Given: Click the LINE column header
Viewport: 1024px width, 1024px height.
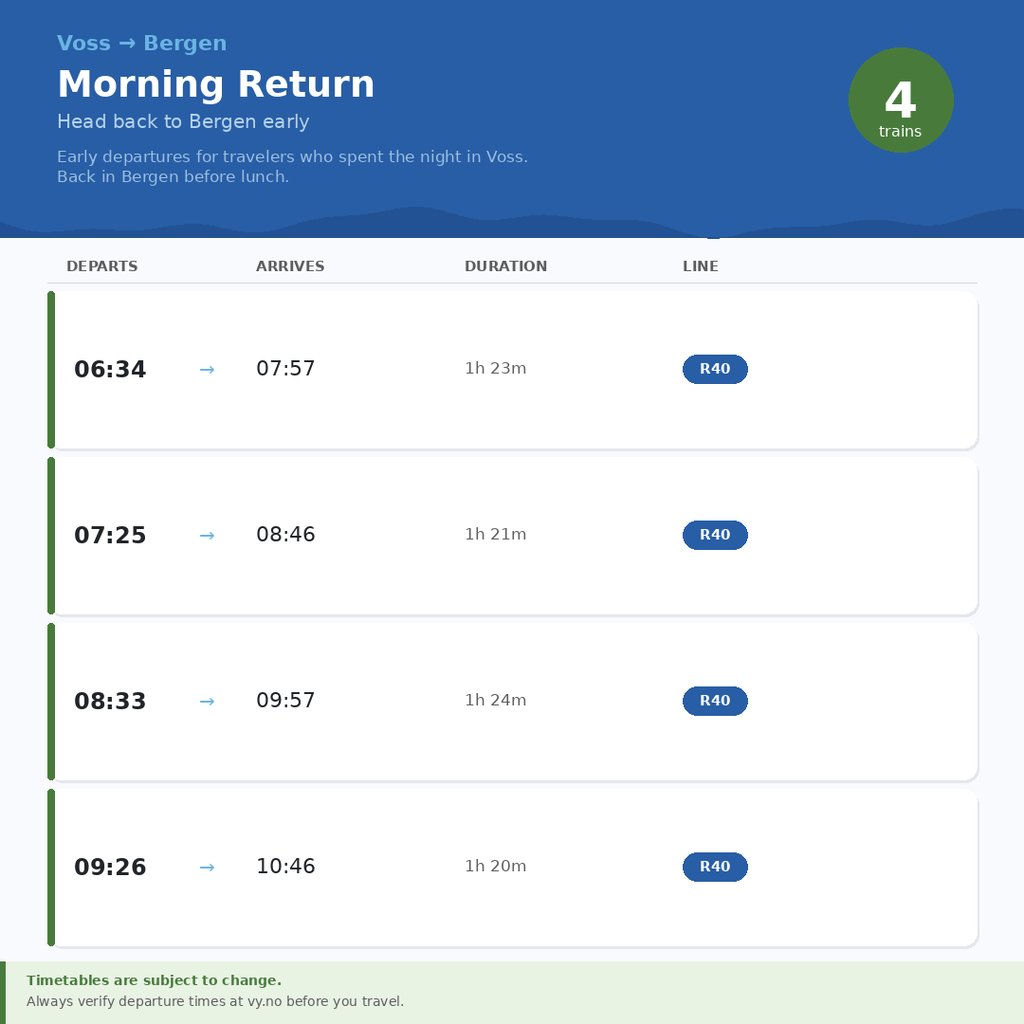Looking at the screenshot, I should coord(700,267).
